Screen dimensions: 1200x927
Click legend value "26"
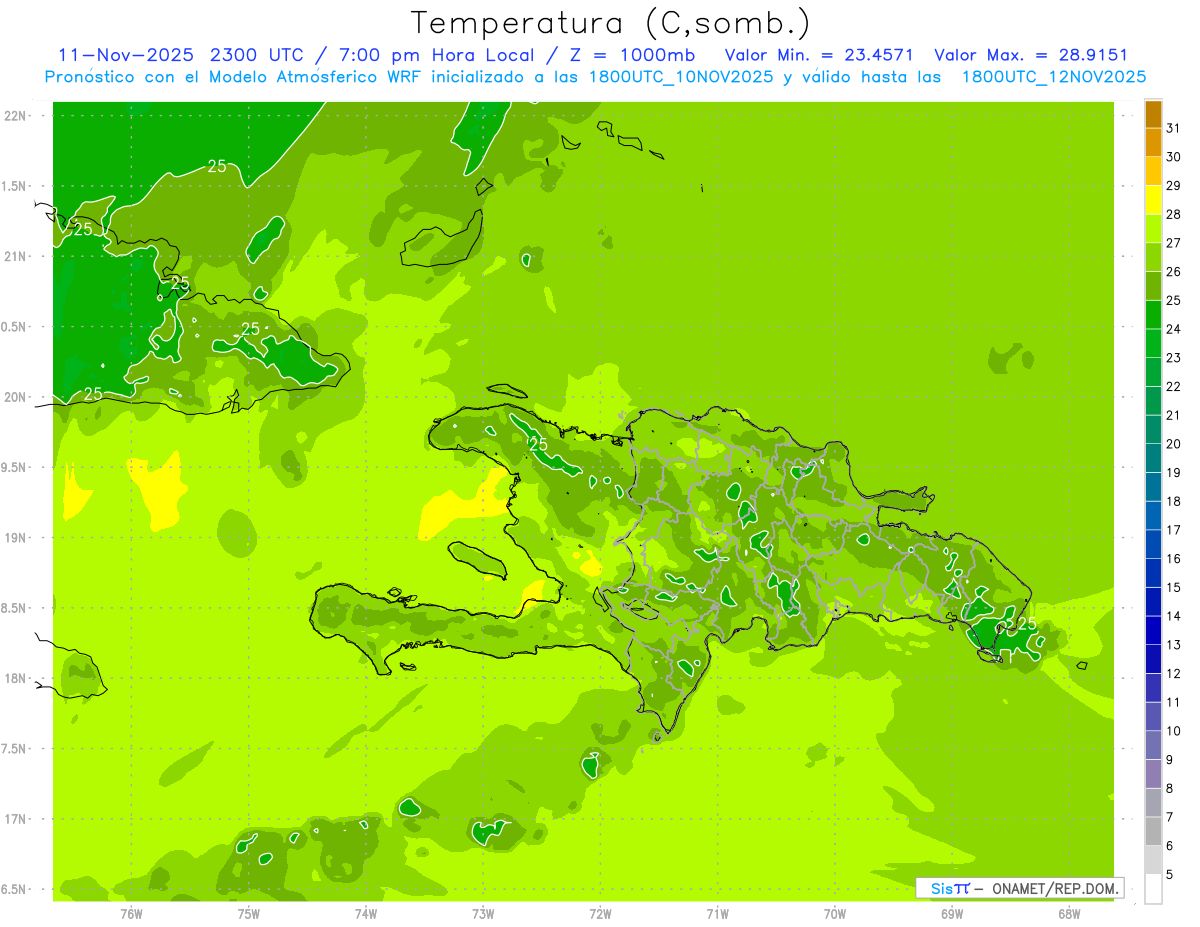pyautogui.click(x=1174, y=271)
